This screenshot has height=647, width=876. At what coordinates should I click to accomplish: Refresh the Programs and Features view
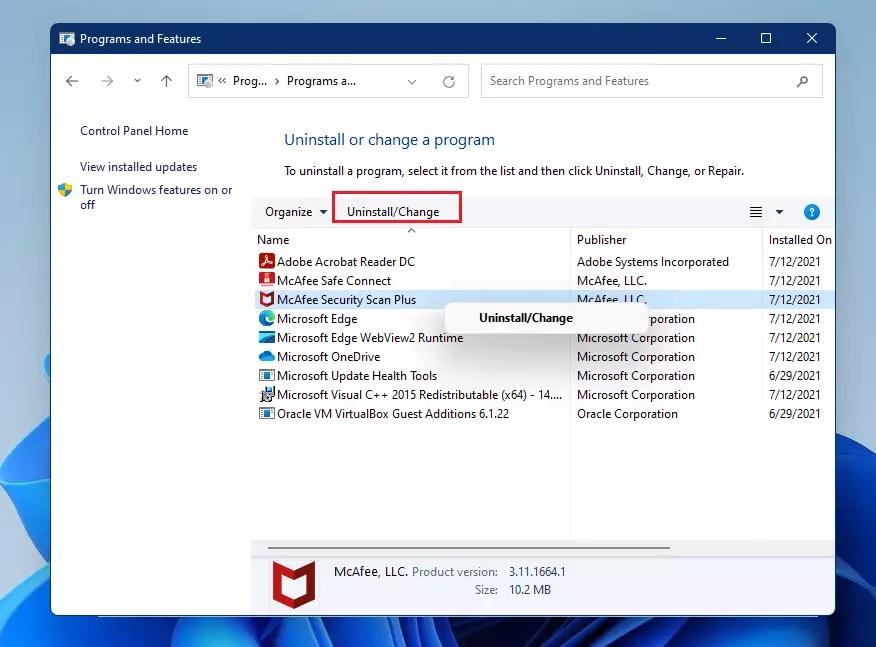pyautogui.click(x=450, y=81)
